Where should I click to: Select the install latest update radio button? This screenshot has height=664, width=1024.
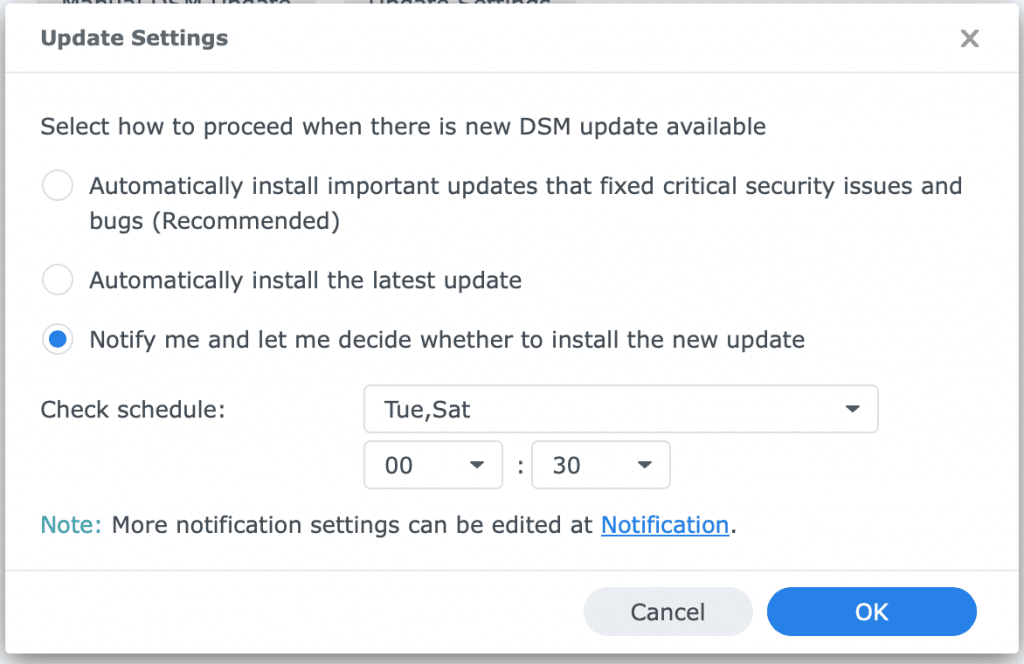tap(58, 281)
